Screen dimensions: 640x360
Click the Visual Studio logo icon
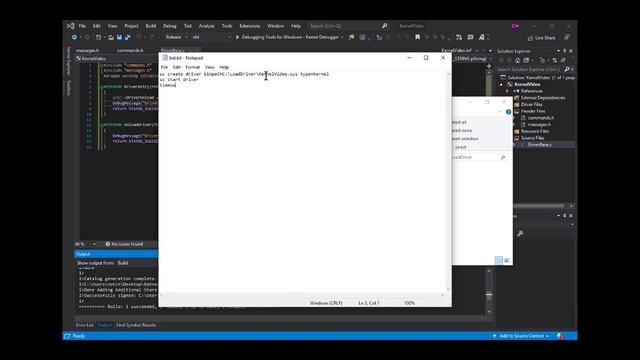(x=71, y=26)
